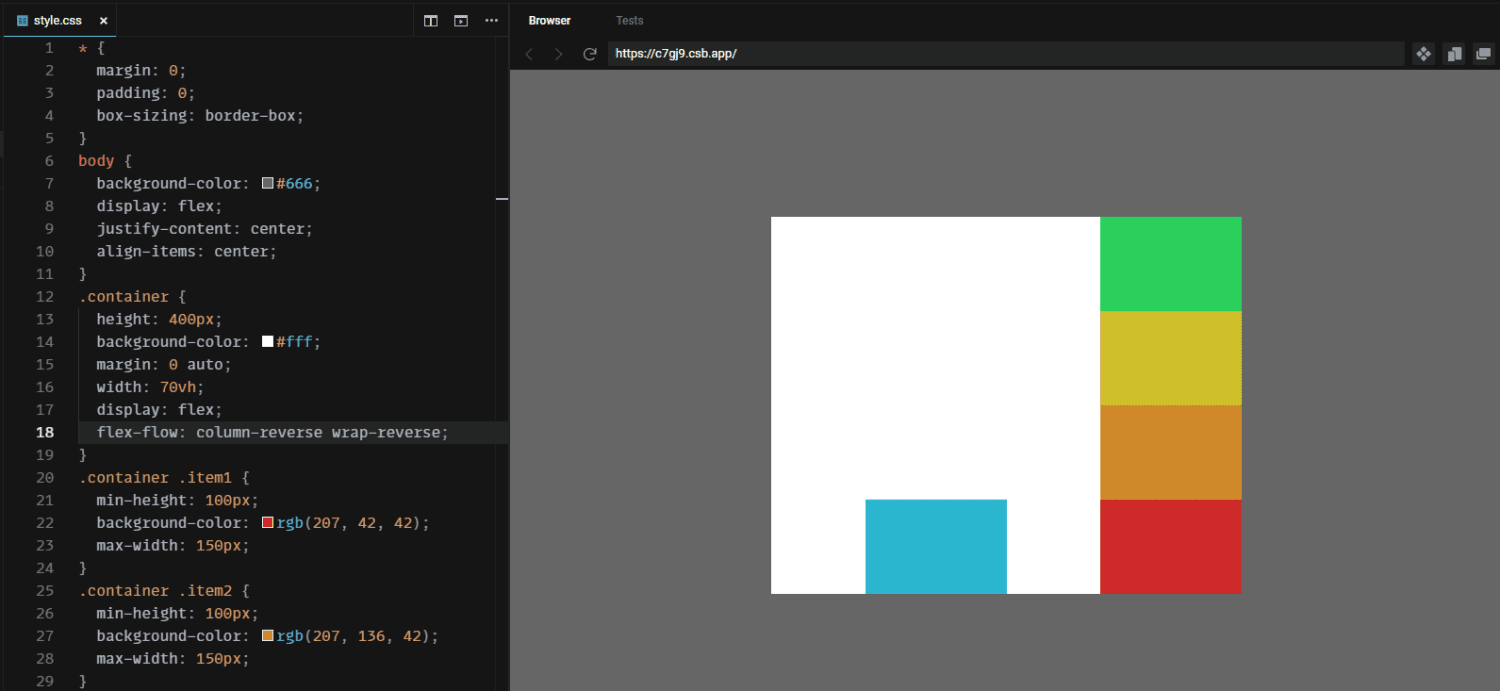
Task: Click the 'body {' selector line
Action: tap(105, 160)
